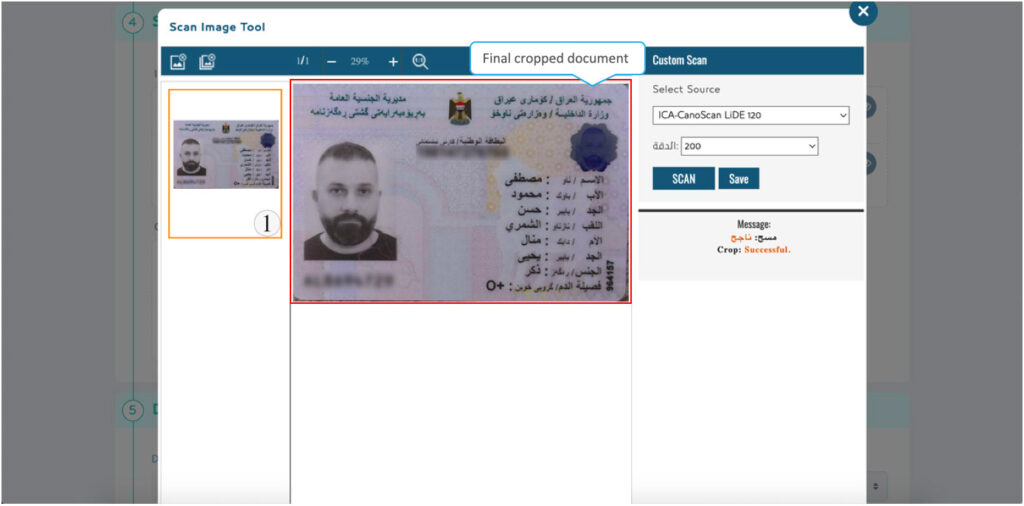Click the SCAN button
Screen dimensions: 1024x506
pos(684,178)
